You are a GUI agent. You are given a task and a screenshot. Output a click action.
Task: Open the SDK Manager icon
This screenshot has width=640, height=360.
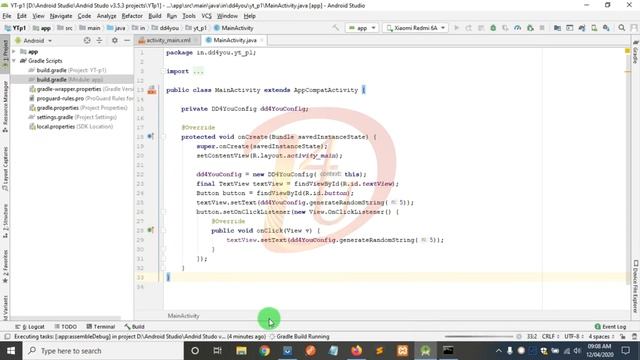(x=606, y=28)
